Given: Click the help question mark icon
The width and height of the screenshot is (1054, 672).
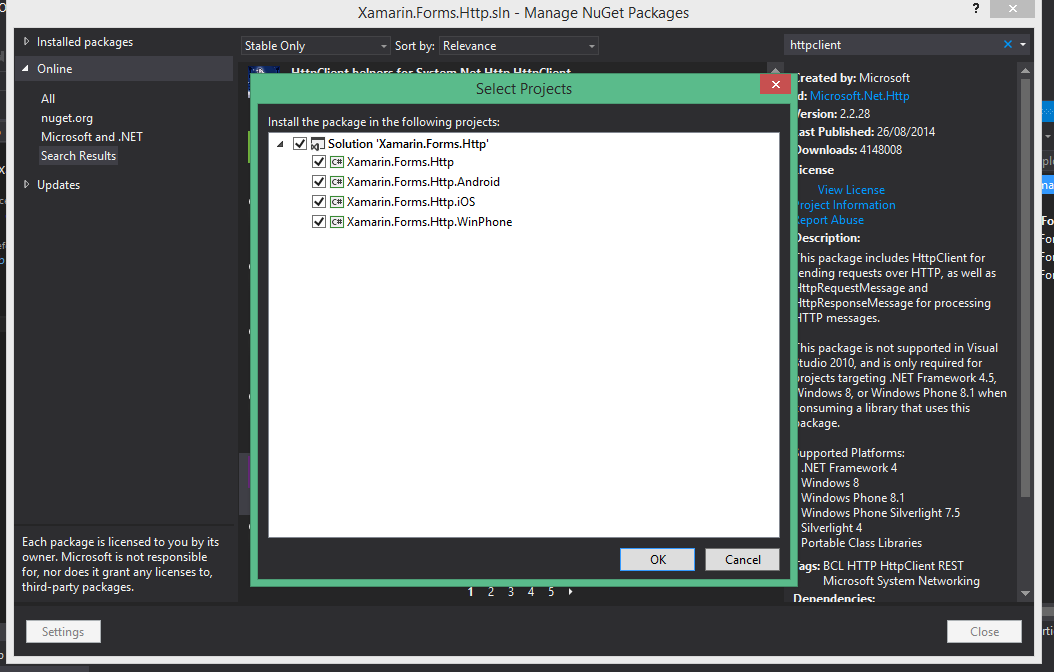Looking at the screenshot, I should [x=975, y=9].
